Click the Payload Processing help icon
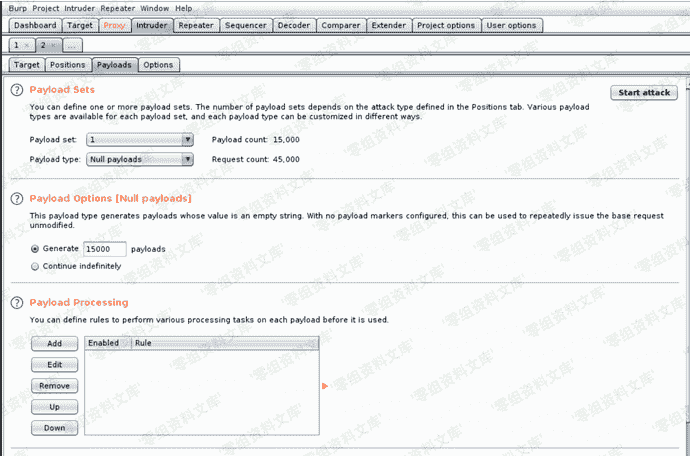This screenshot has height=456, width=690. pyautogui.click(x=17, y=302)
